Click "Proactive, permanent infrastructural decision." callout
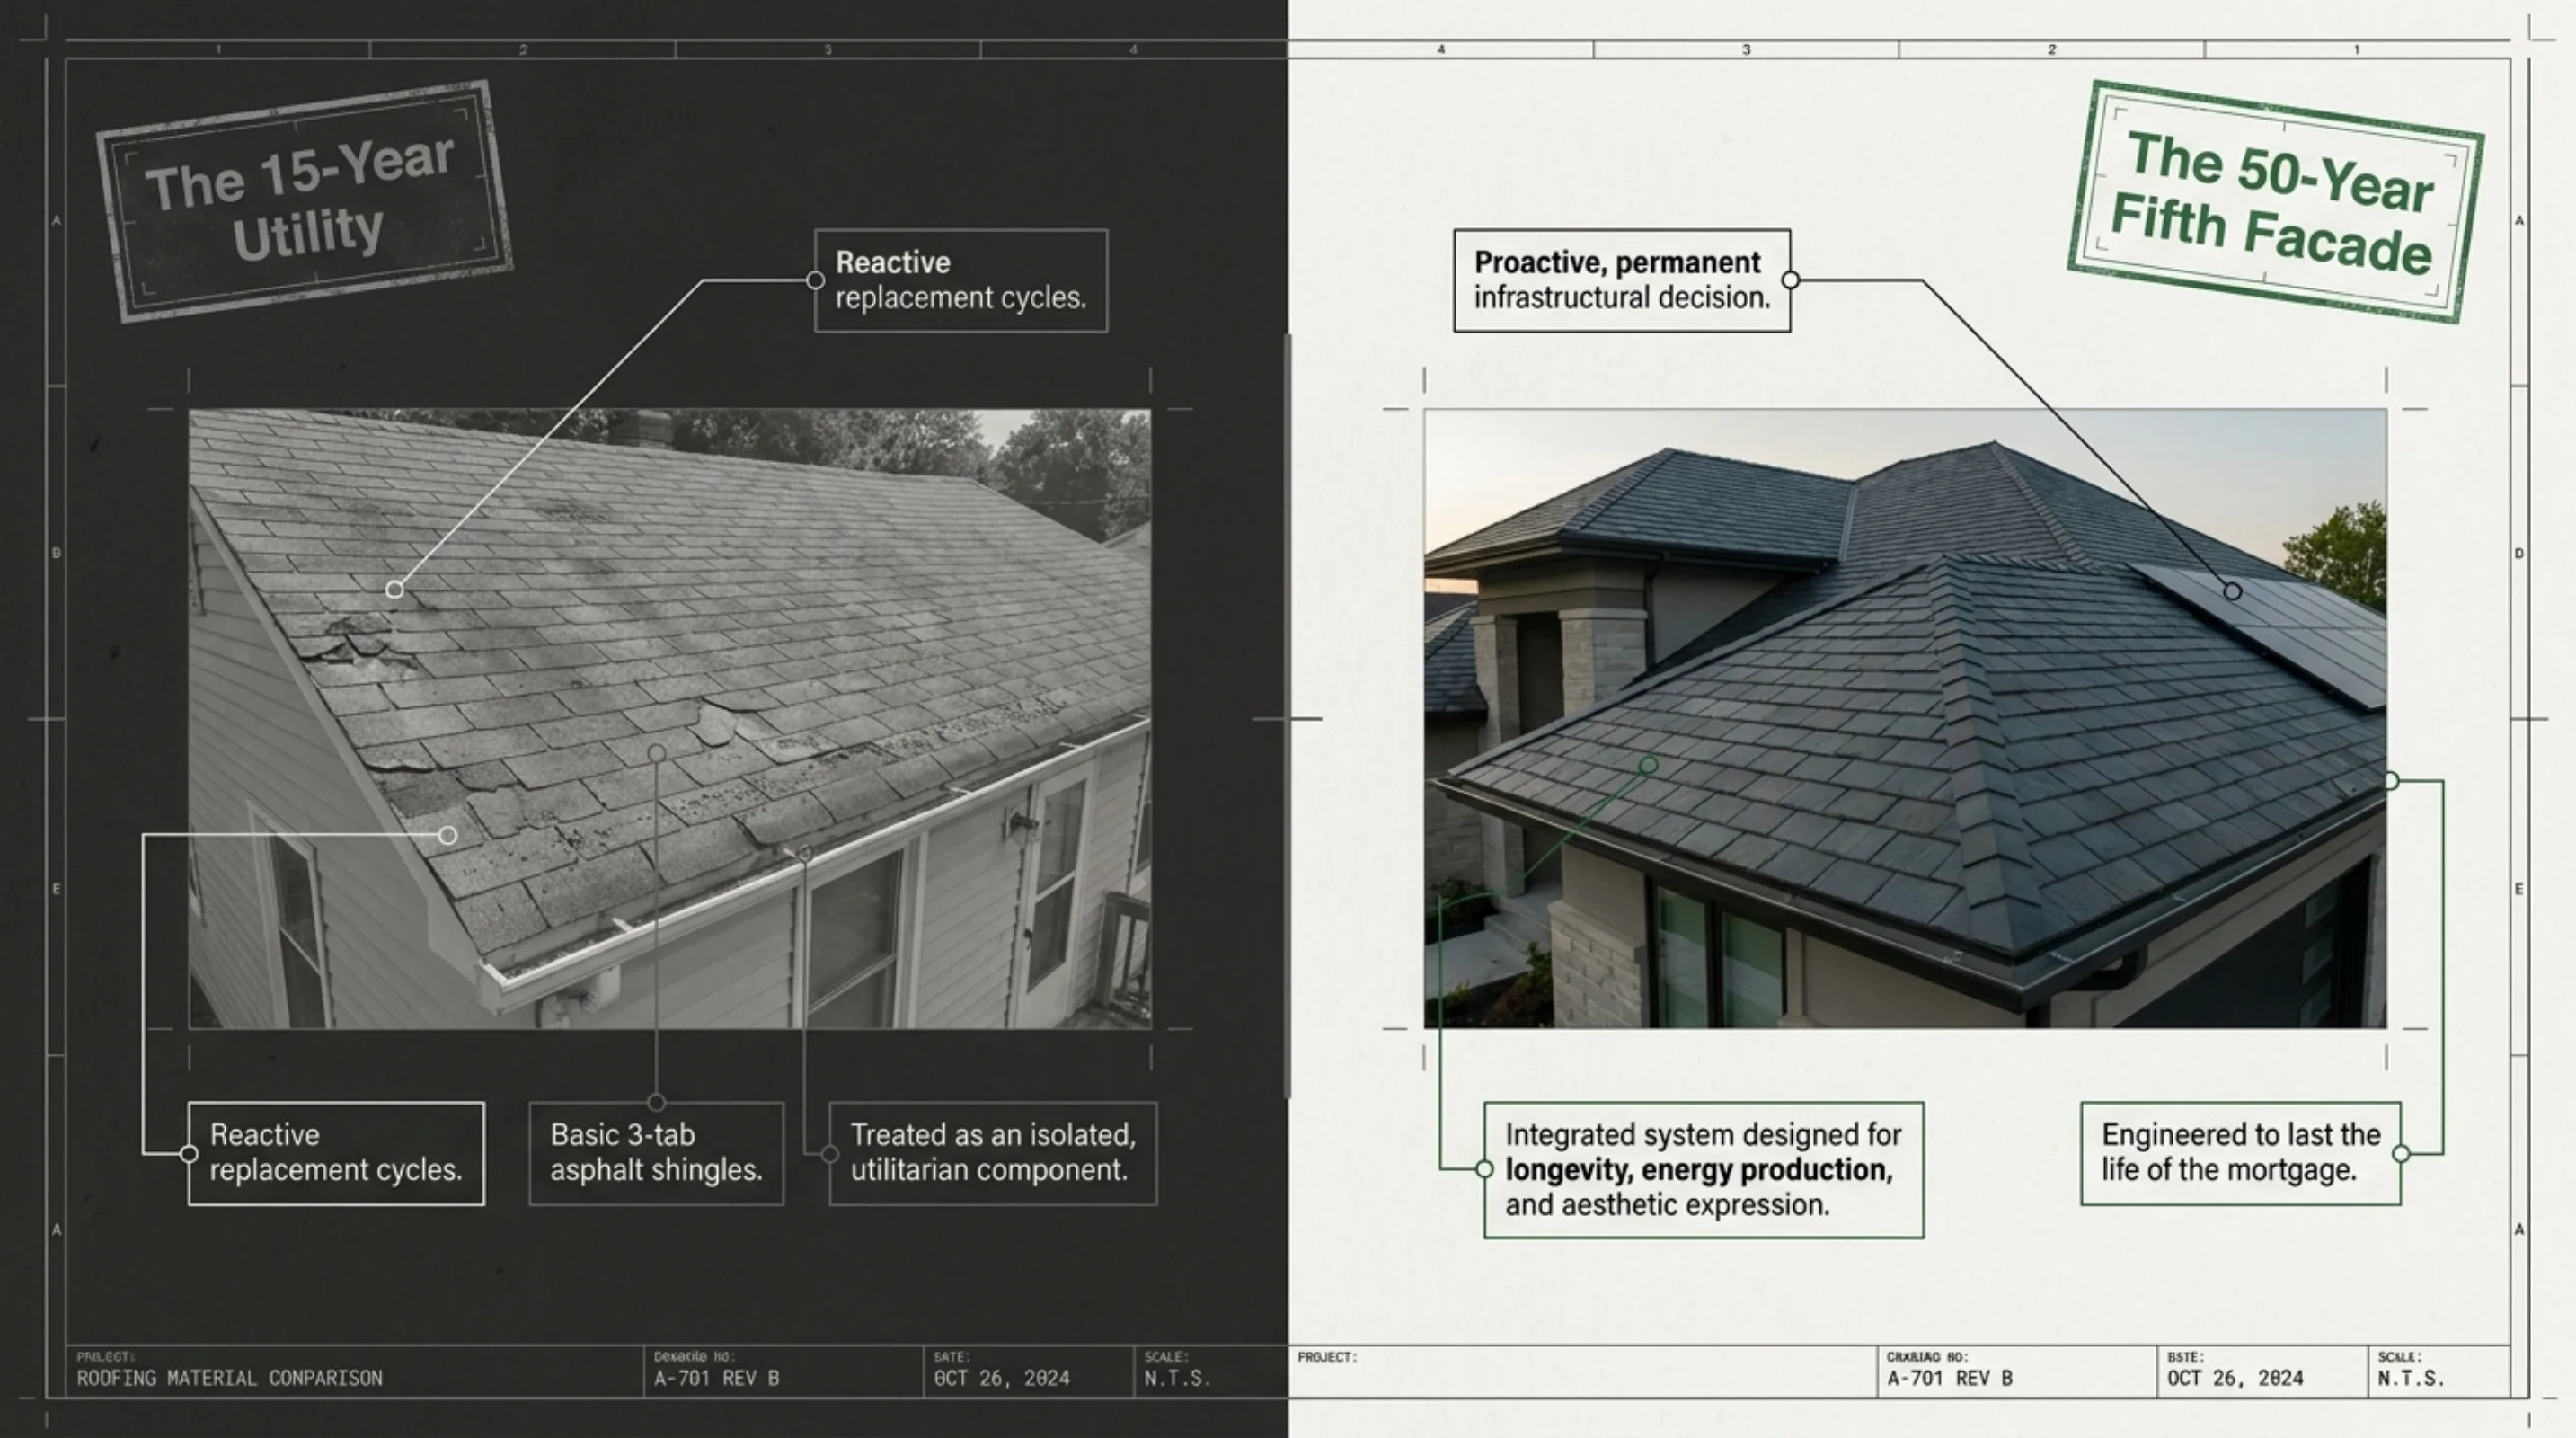Image resolution: width=2576 pixels, height=1438 pixels. pyautogui.click(x=1622, y=280)
